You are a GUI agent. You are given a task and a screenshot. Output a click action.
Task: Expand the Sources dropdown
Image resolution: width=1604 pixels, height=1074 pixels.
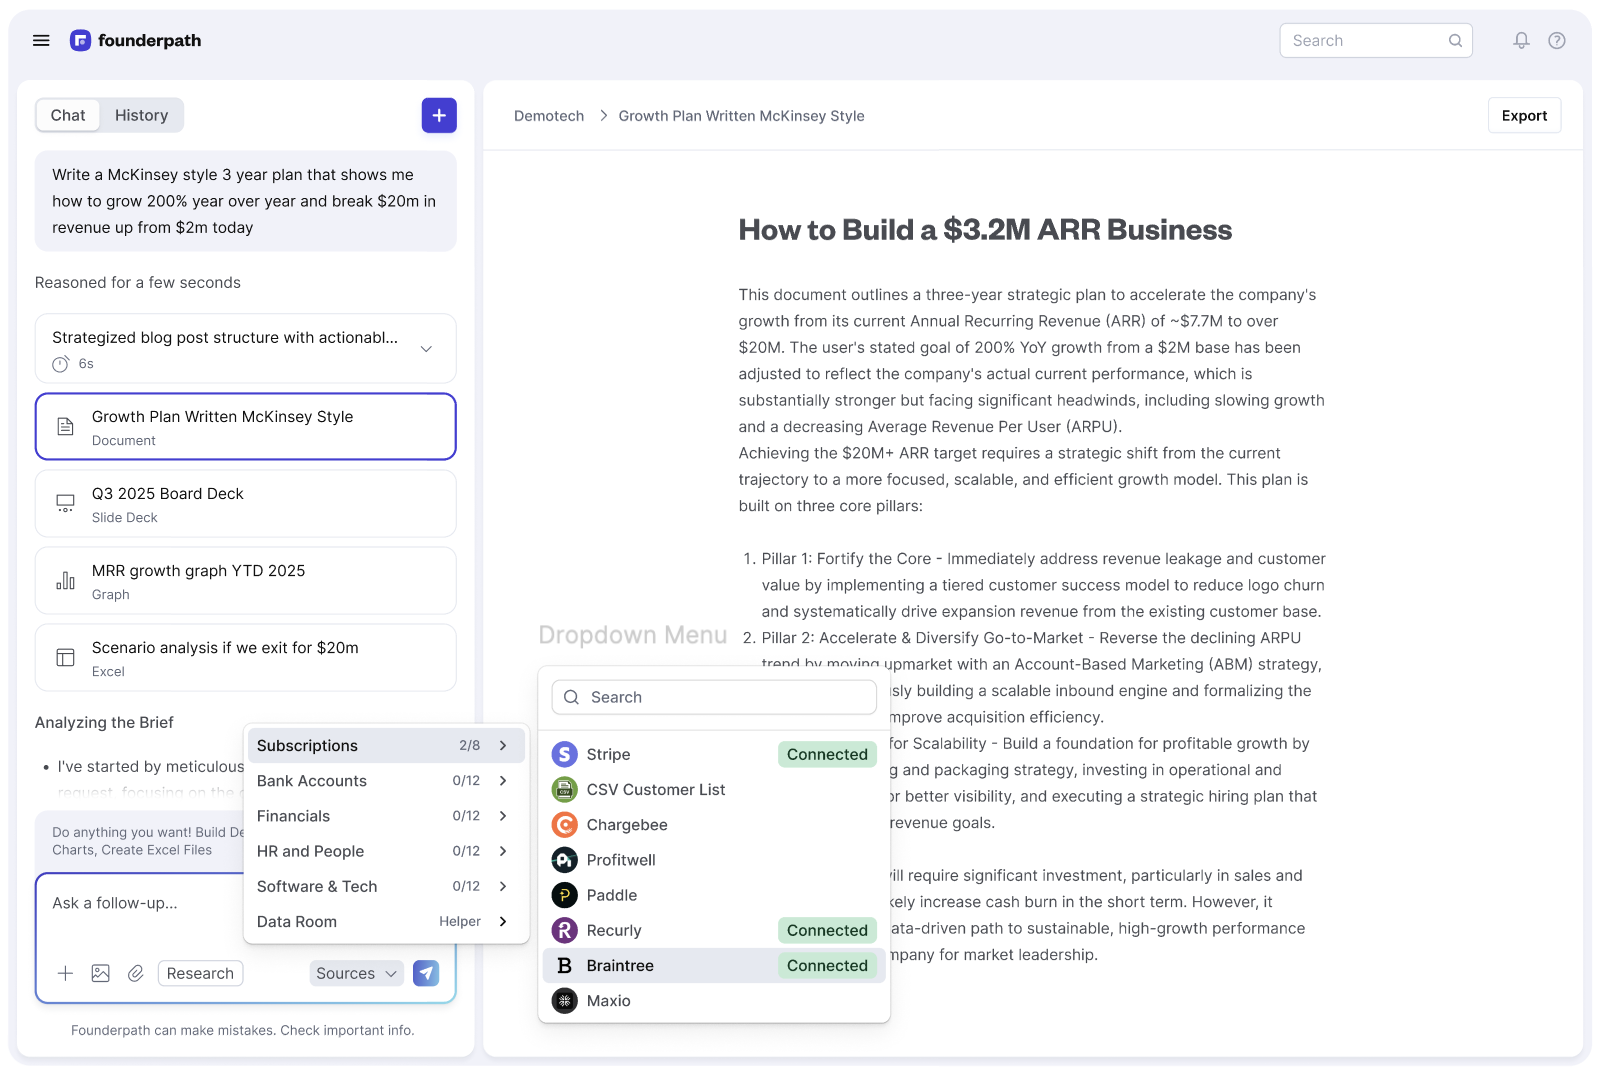click(x=356, y=973)
